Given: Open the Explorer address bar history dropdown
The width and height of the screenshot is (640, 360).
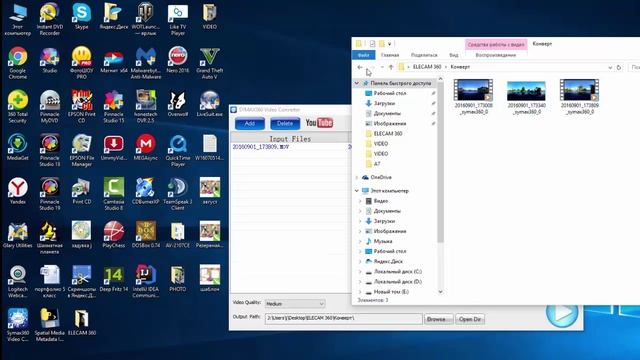Looking at the screenshot, I should pos(610,67).
